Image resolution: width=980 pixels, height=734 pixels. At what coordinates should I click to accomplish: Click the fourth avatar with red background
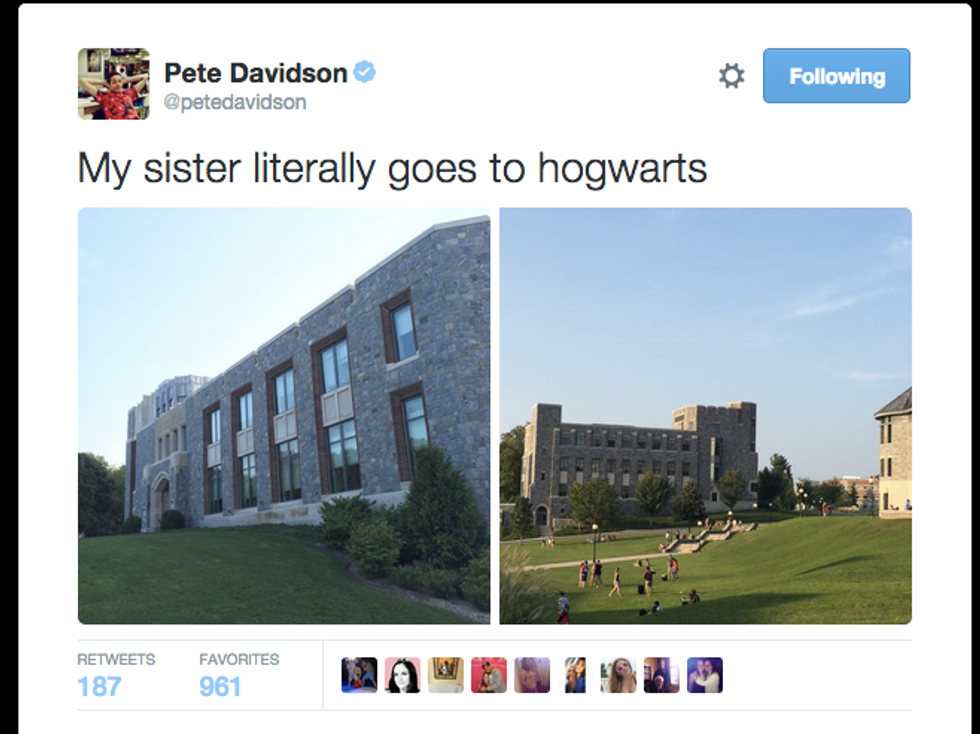click(x=489, y=675)
